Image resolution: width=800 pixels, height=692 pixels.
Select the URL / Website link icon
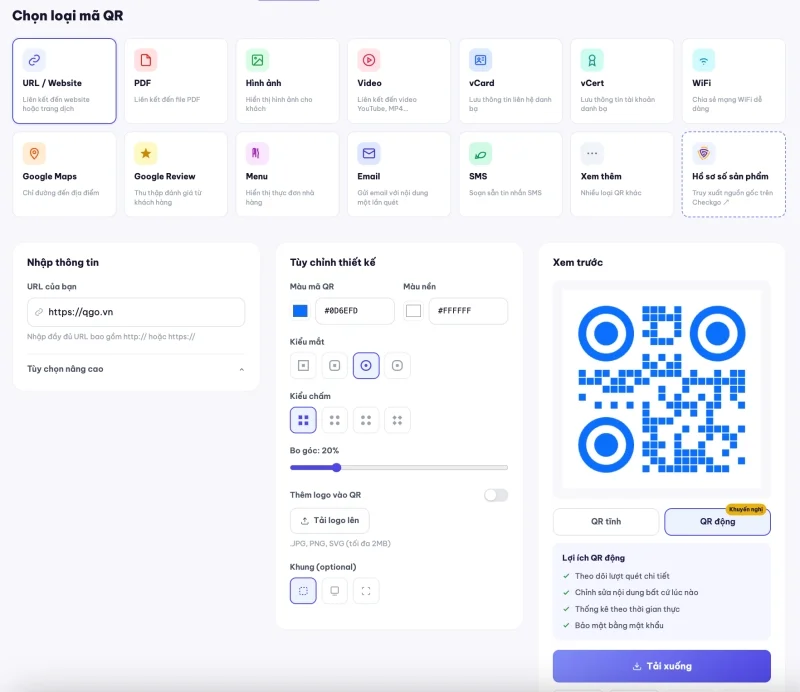click(34, 60)
